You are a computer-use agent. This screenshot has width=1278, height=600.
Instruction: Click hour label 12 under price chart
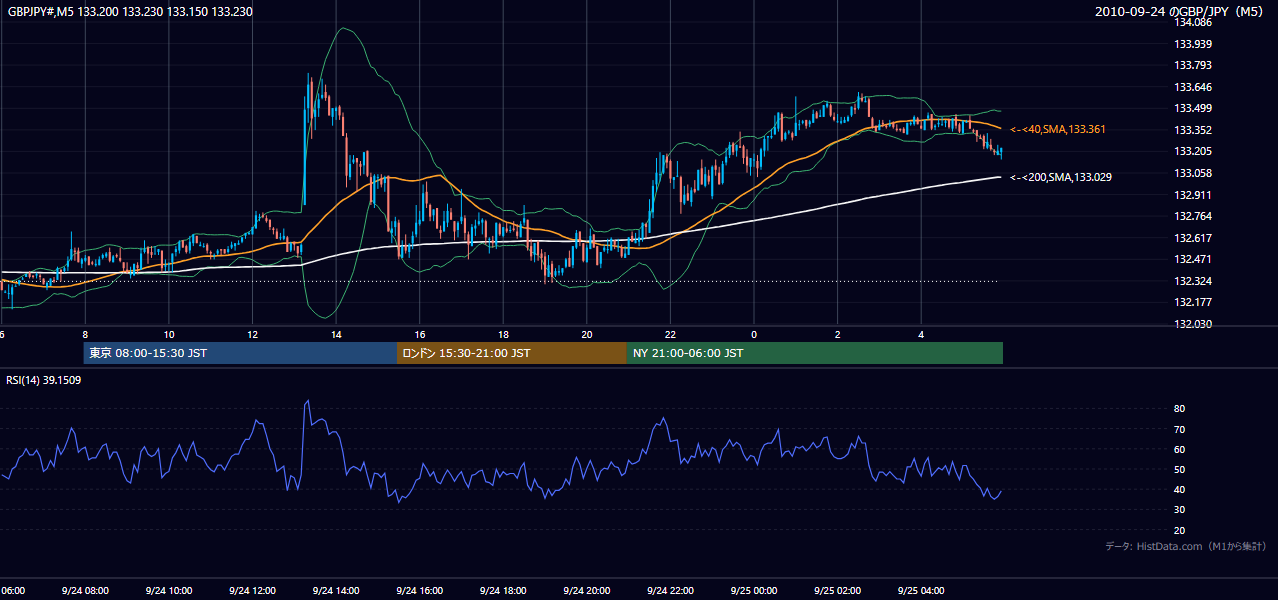click(x=253, y=334)
